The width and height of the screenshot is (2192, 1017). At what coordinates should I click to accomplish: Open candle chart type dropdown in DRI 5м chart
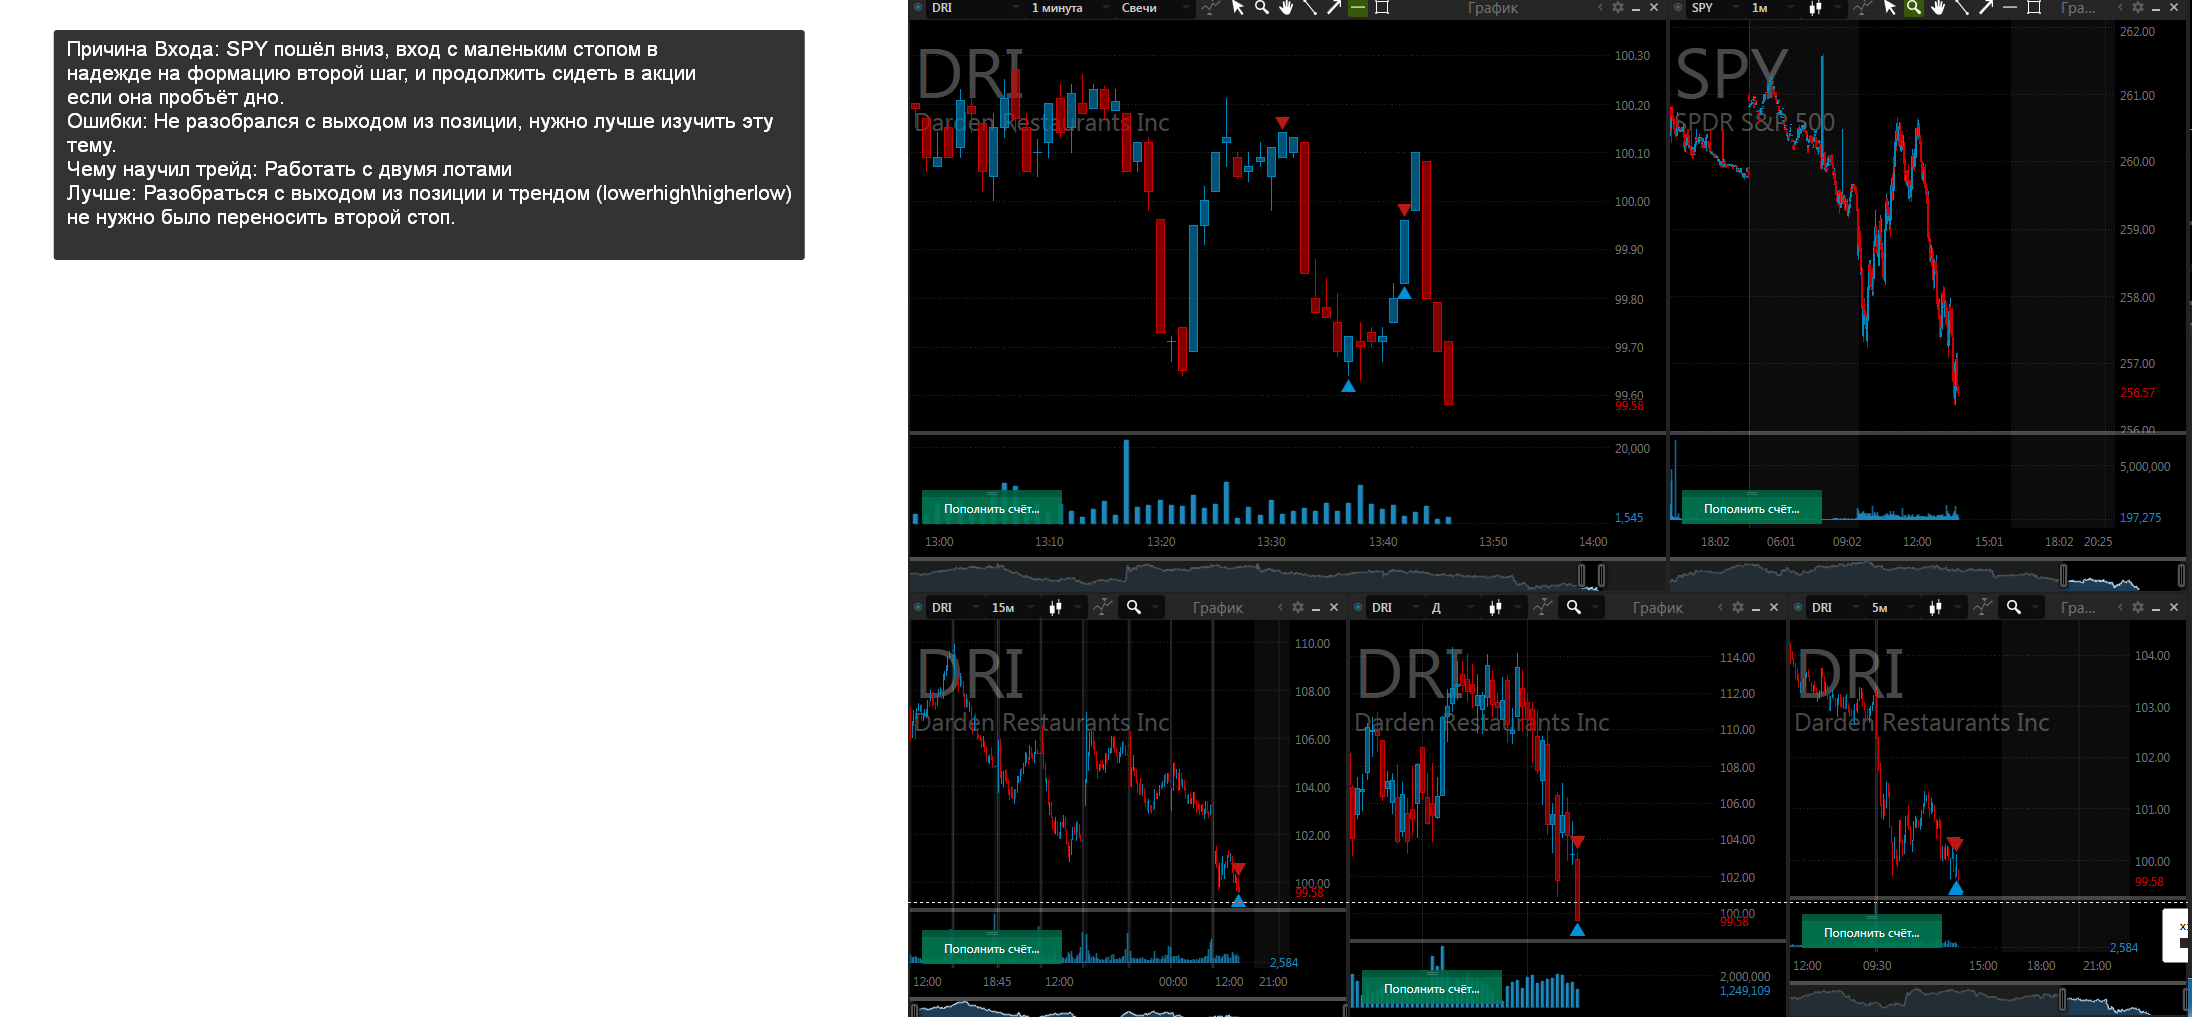click(x=1943, y=607)
